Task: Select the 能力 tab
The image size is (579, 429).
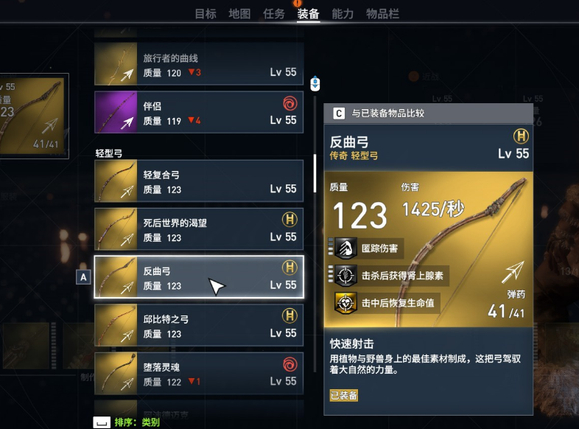Action: [x=342, y=14]
